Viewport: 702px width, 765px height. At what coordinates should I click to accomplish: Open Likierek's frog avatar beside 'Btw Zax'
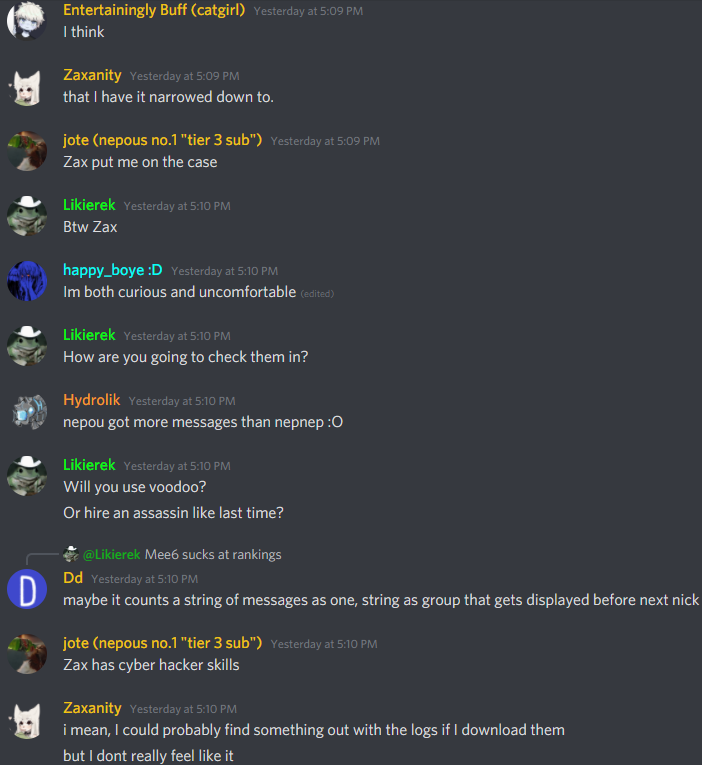(27, 216)
